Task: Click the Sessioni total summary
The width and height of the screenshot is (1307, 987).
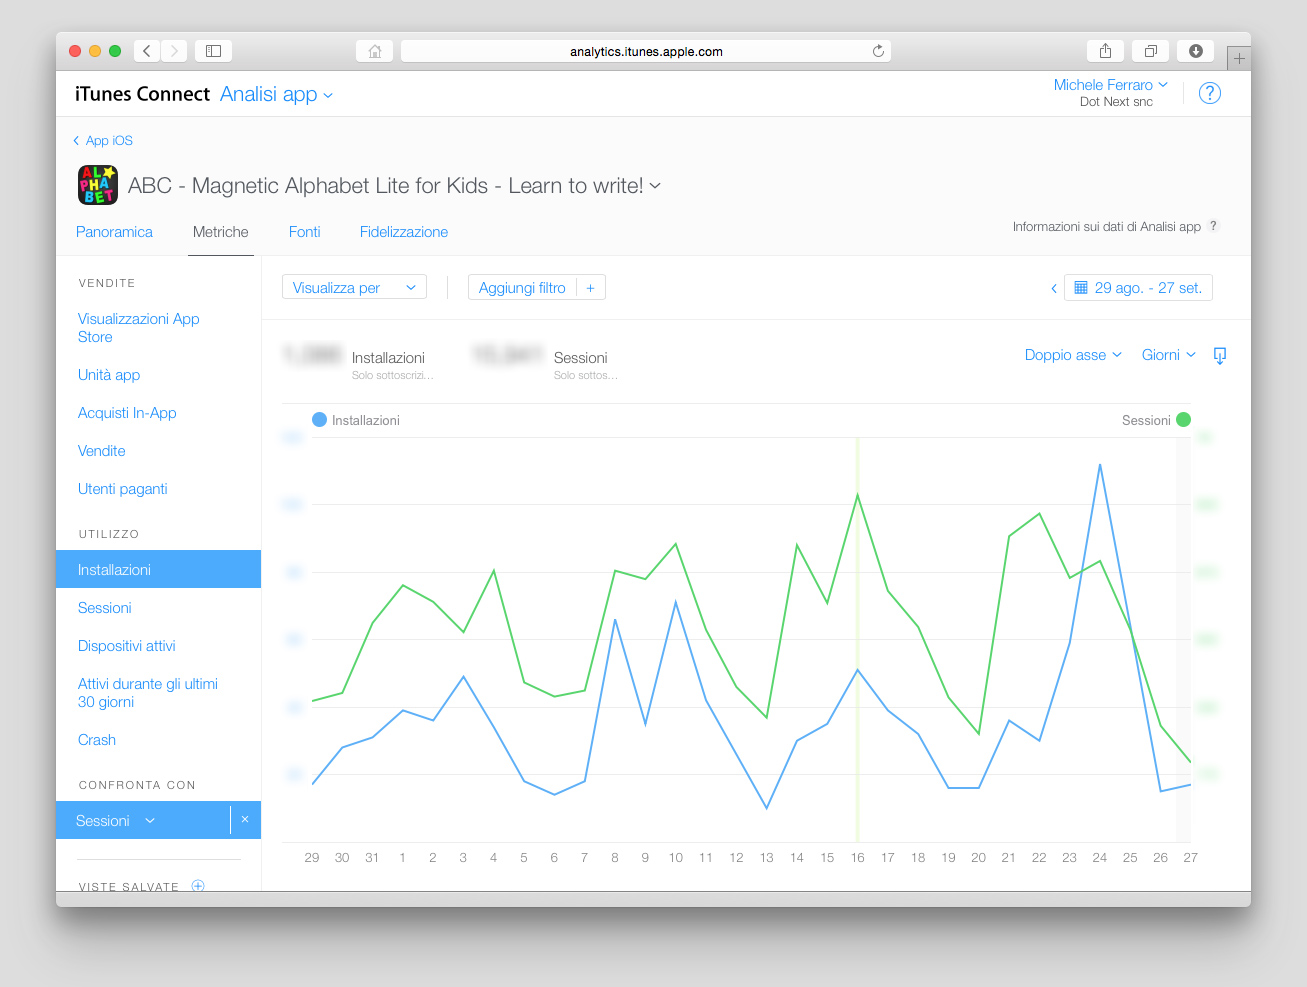Action: 545,364
